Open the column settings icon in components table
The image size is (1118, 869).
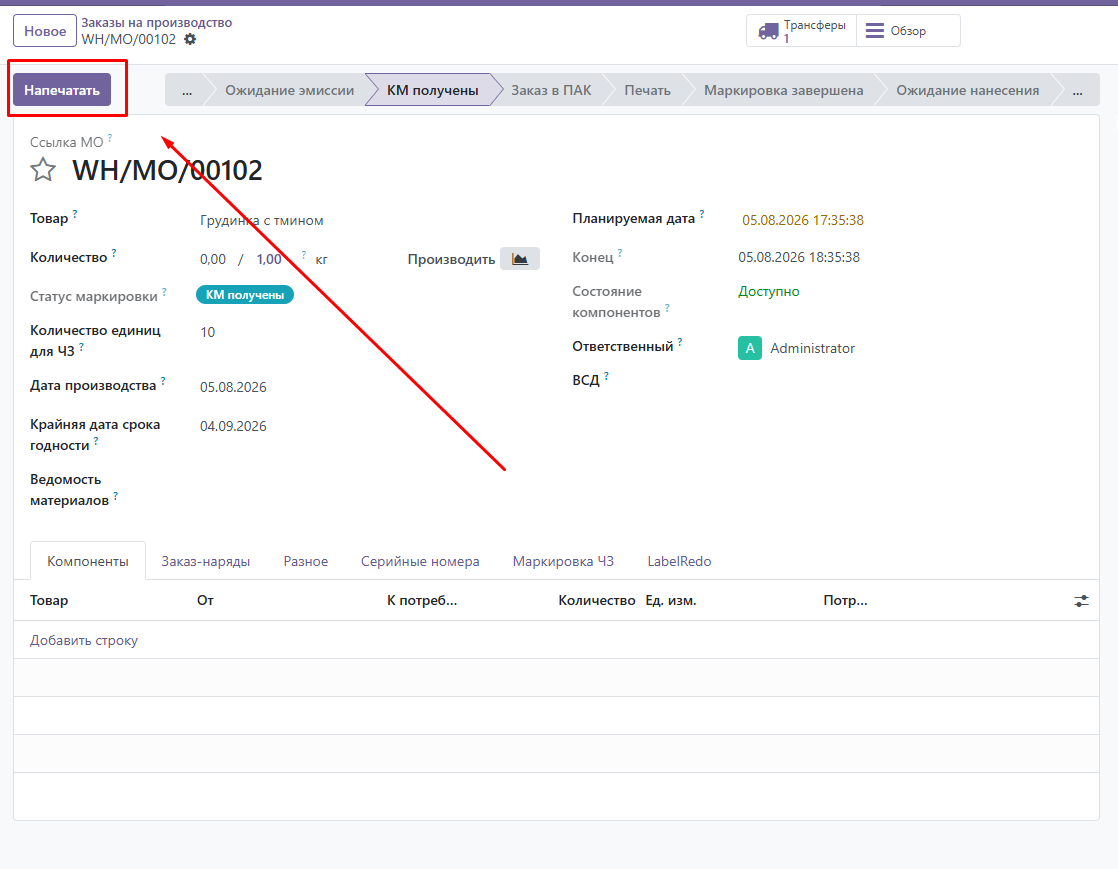(x=1081, y=601)
